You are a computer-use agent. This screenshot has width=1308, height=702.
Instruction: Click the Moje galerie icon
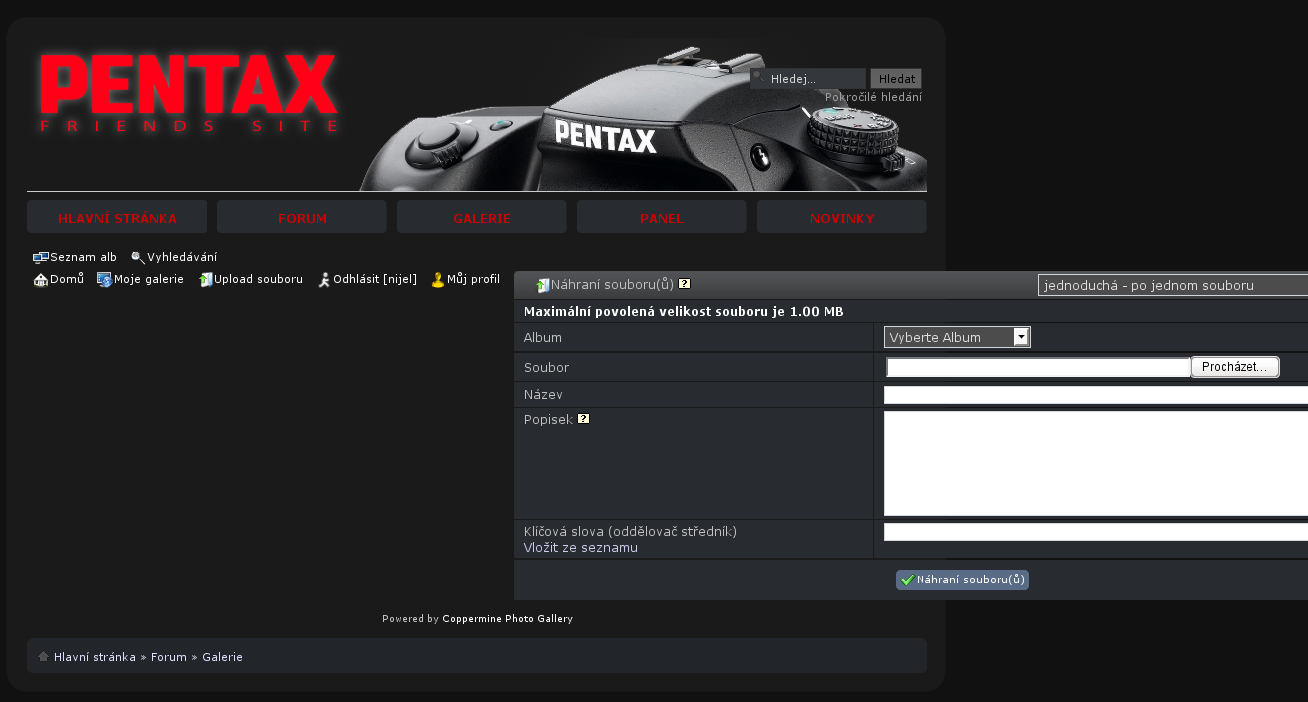click(104, 280)
